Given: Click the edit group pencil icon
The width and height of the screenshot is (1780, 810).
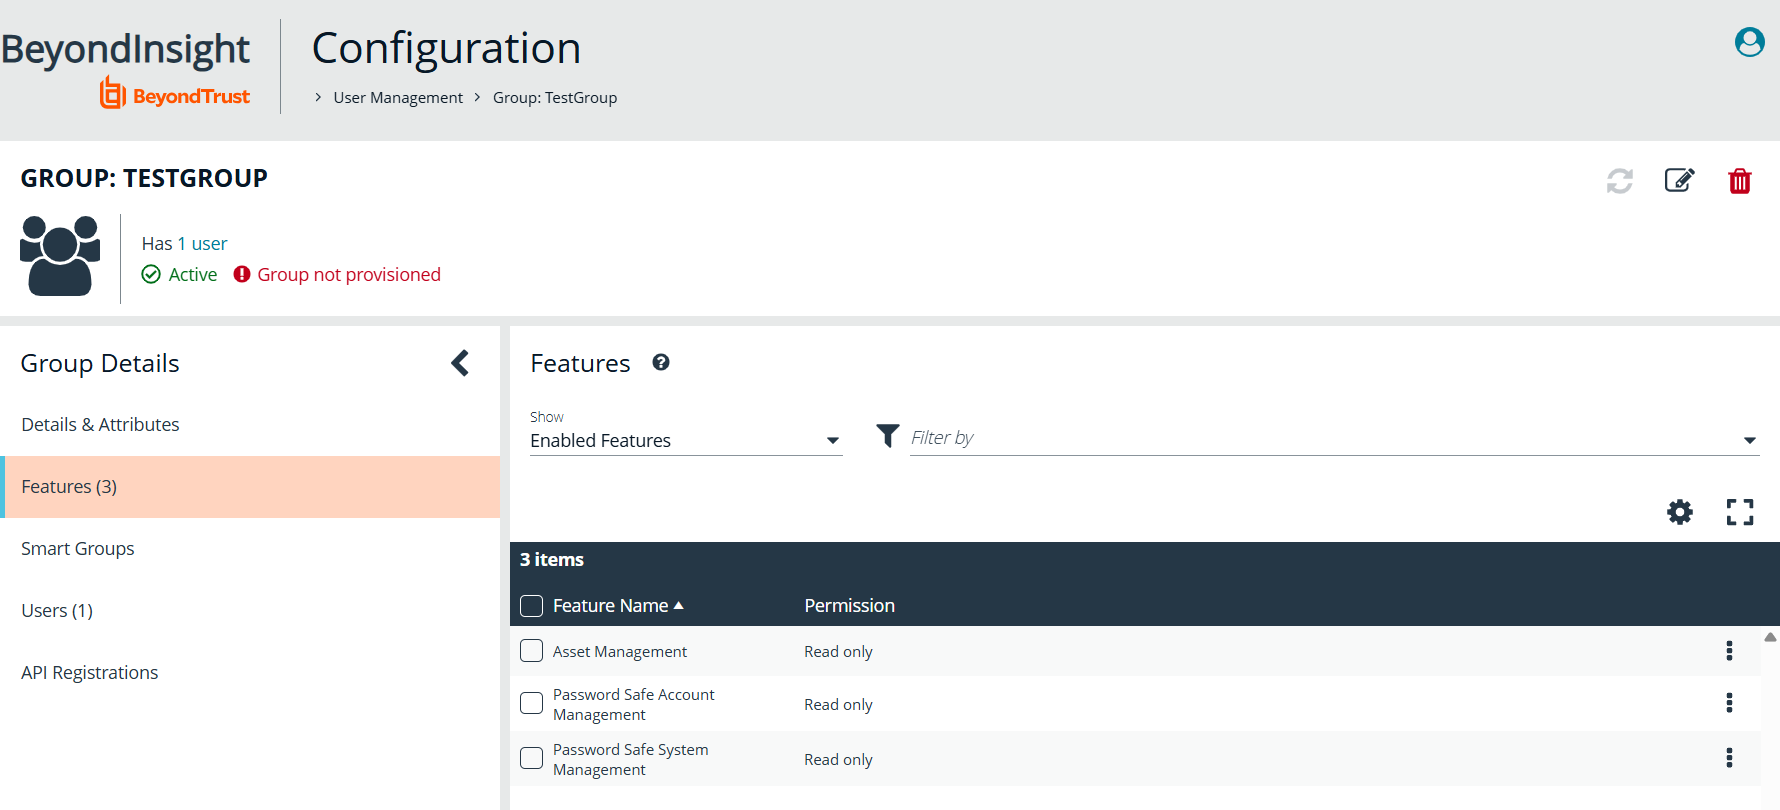Looking at the screenshot, I should point(1679,180).
